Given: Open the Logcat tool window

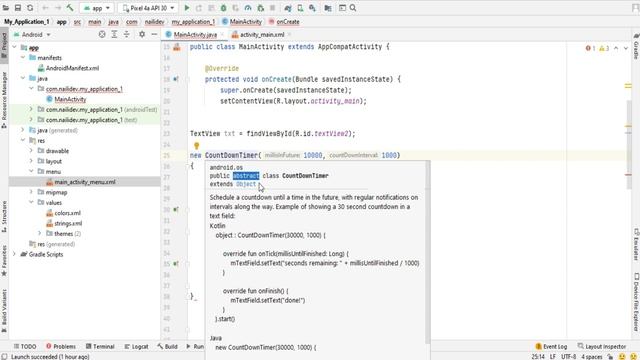Looking at the screenshot, I should click(x=136, y=347).
